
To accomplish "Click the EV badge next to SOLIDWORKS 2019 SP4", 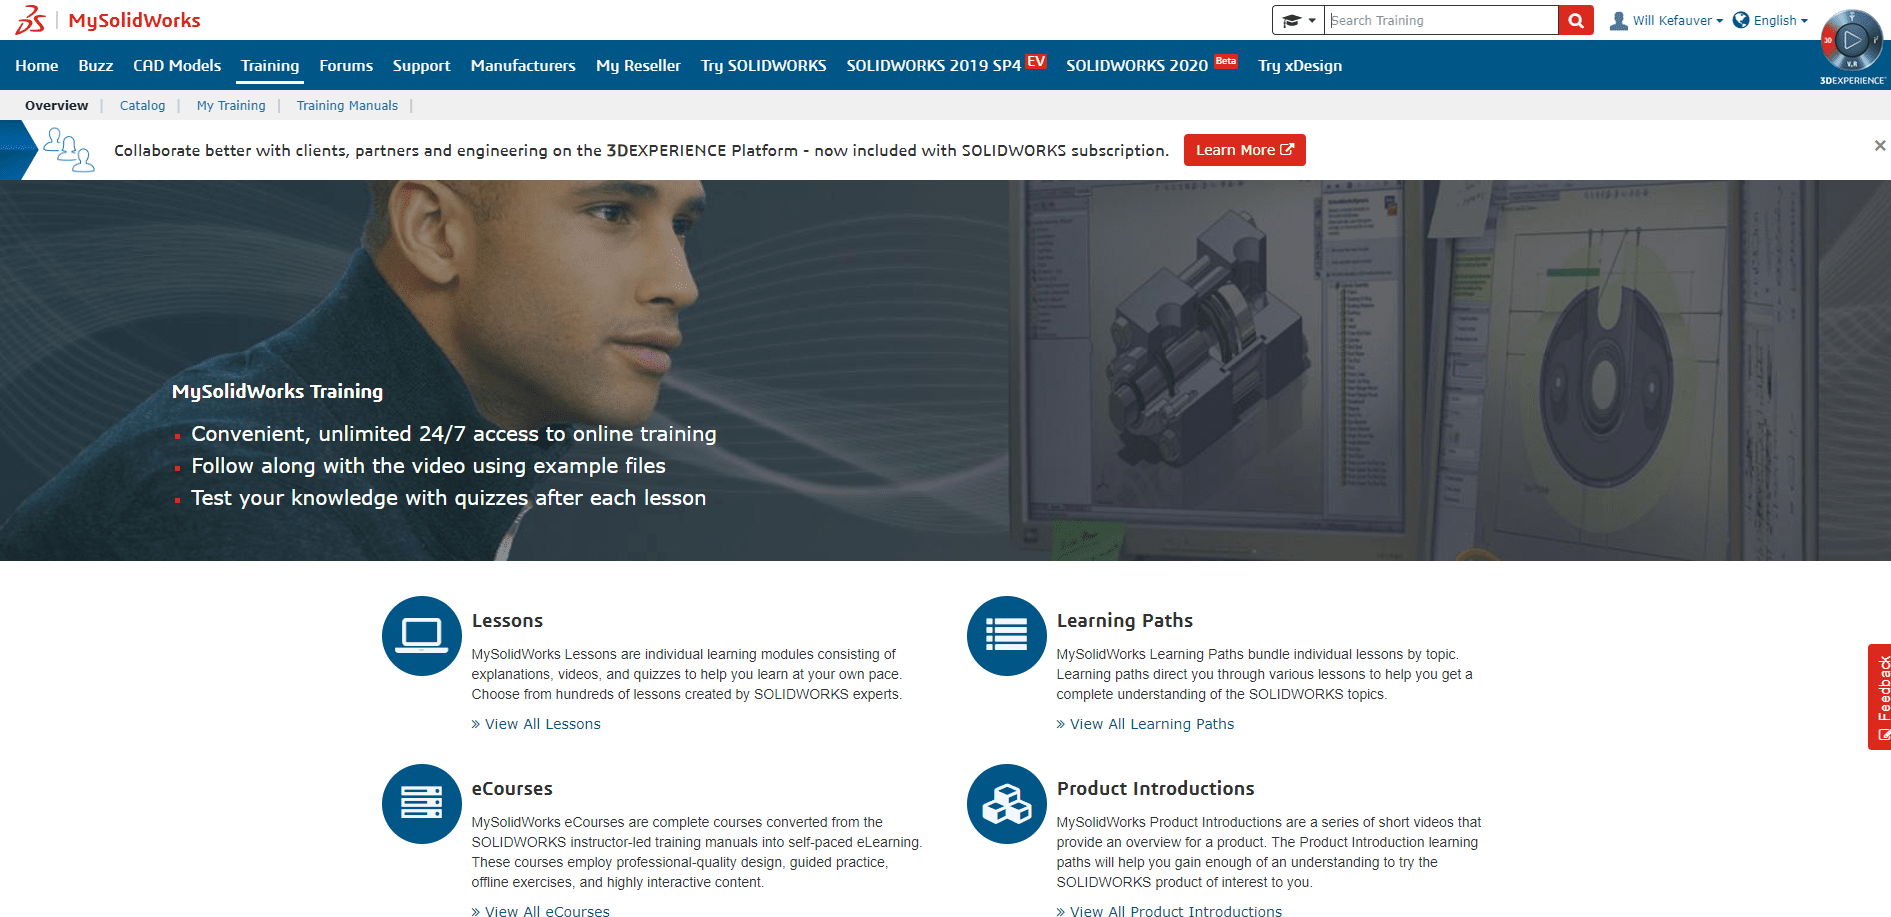I will (x=1037, y=61).
